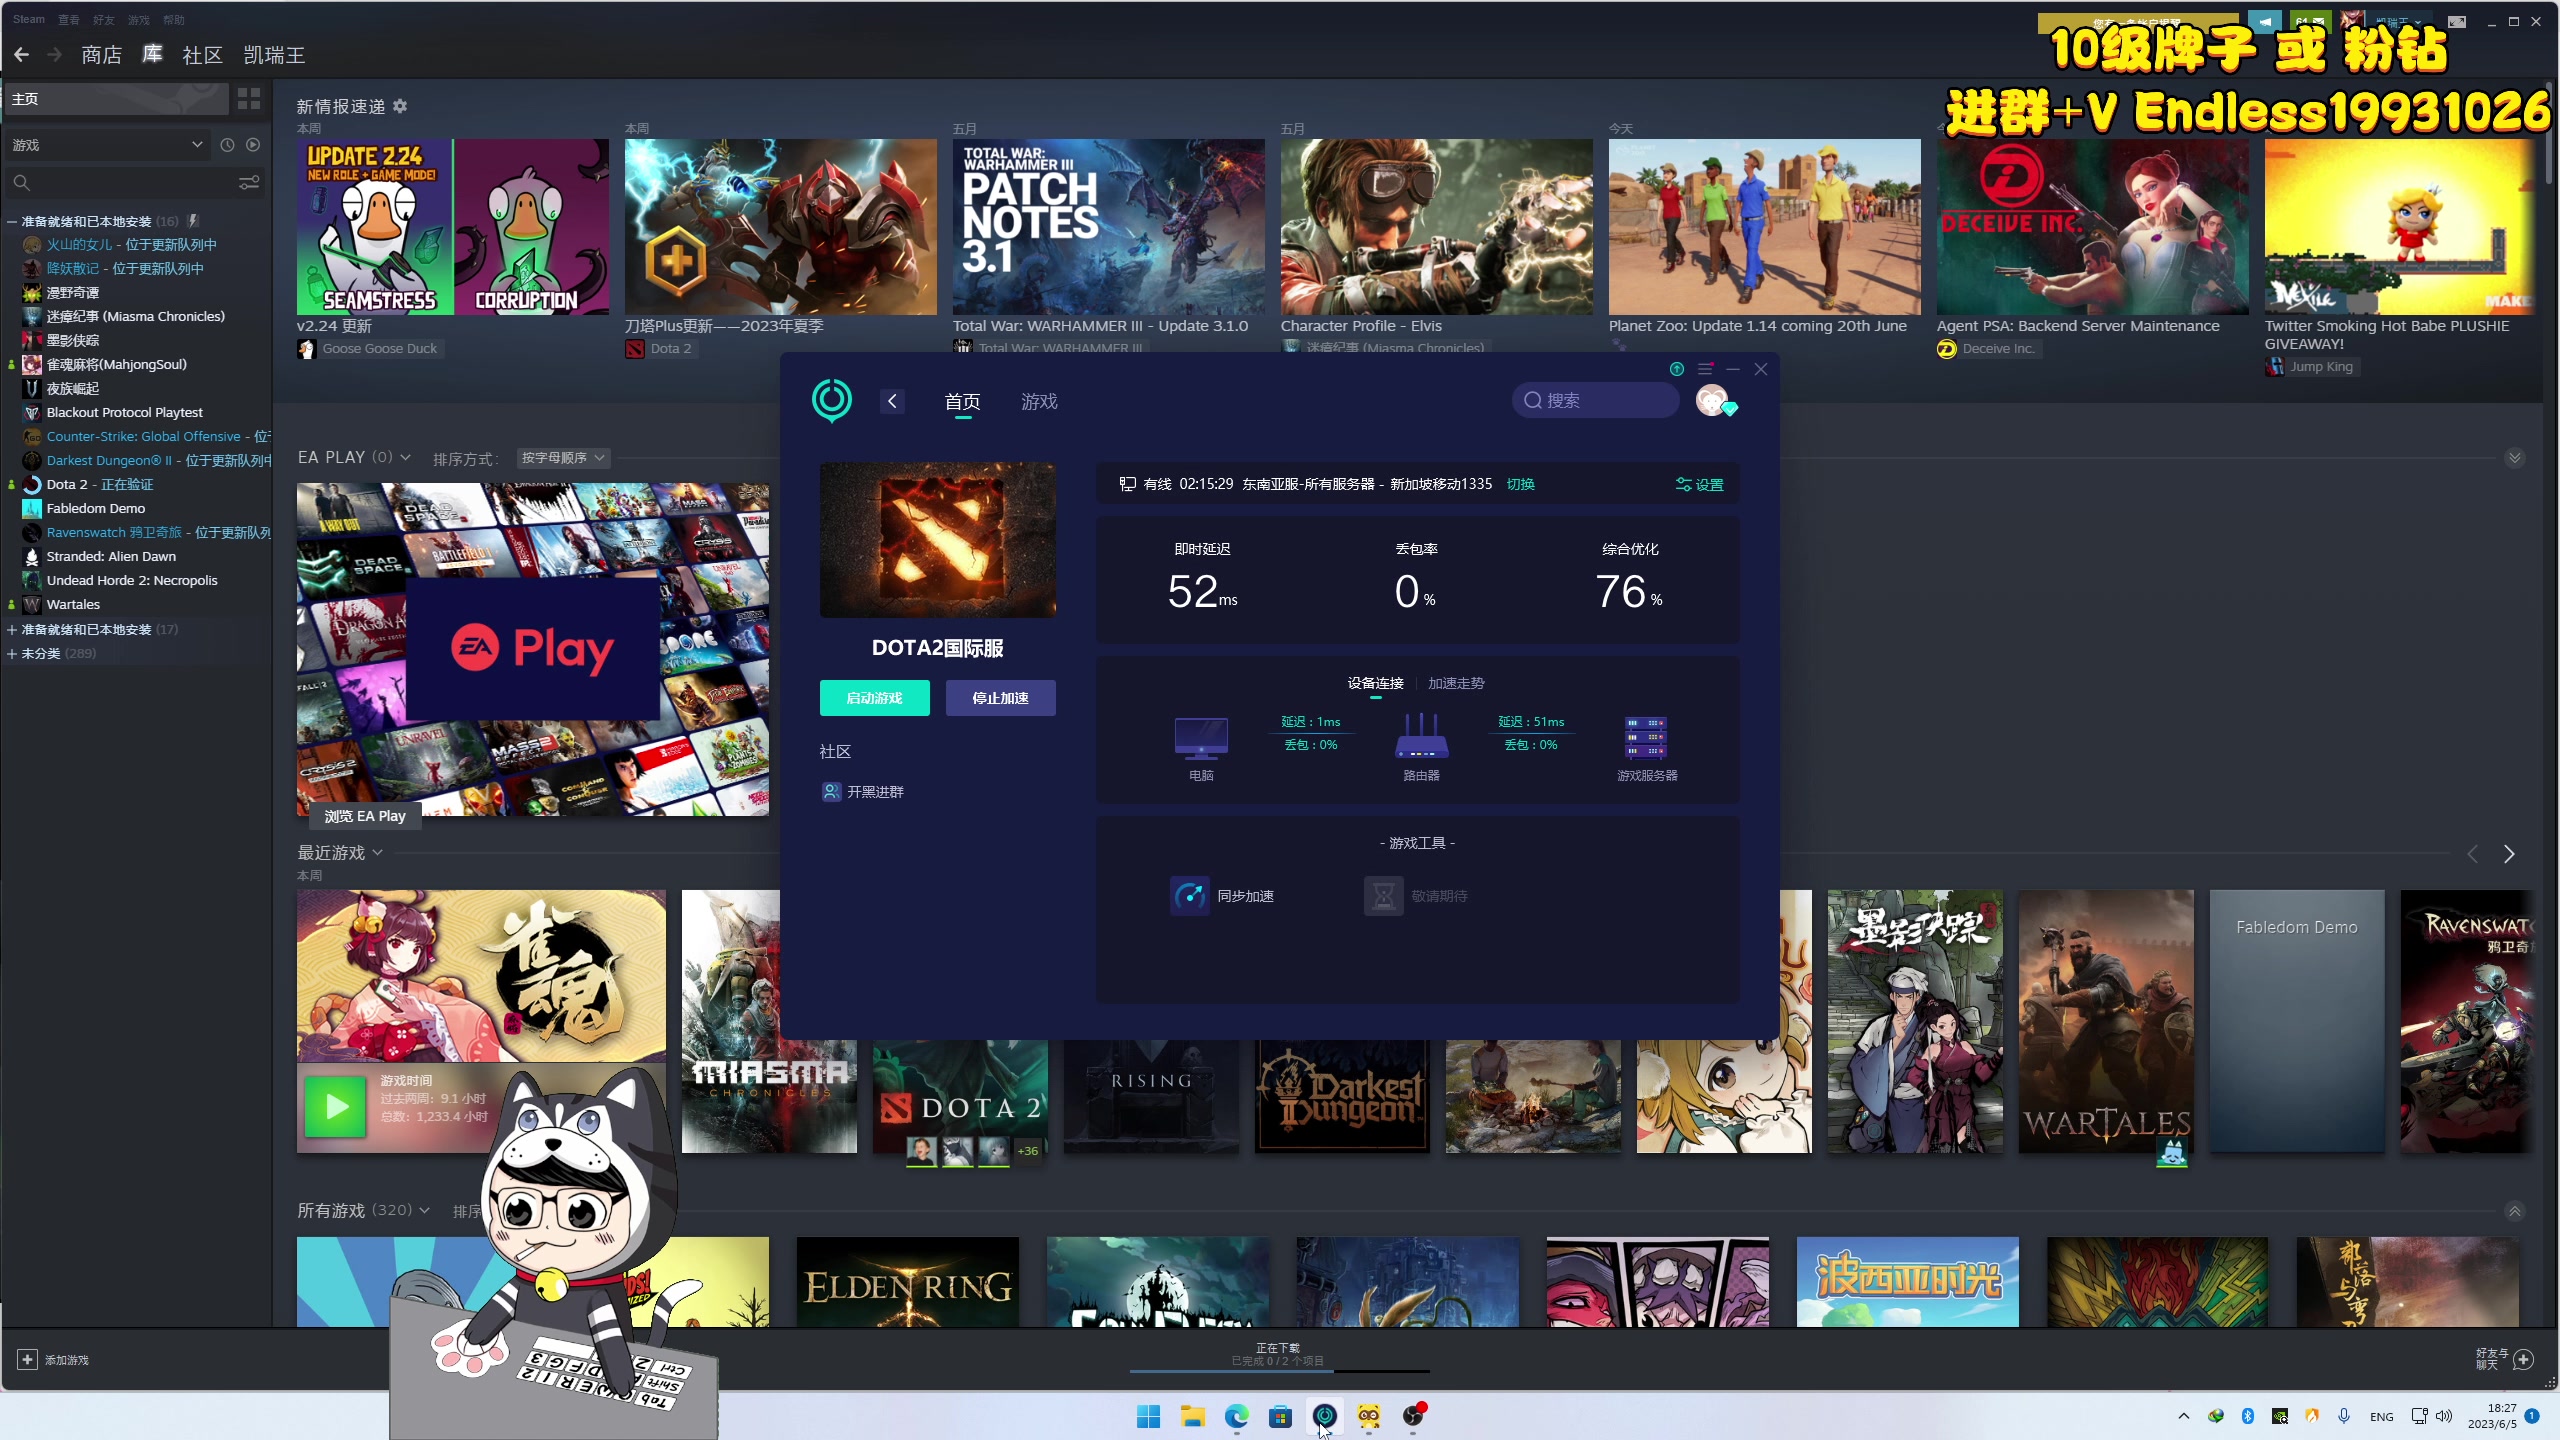
Task: Go back with Steam's left arrow
Action: [21, 55]
